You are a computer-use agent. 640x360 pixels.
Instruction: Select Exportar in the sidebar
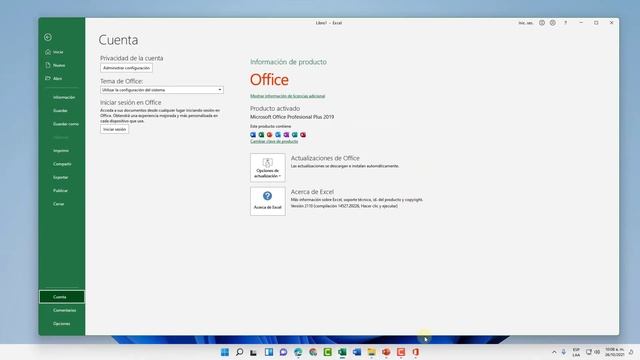coord(60,177)
